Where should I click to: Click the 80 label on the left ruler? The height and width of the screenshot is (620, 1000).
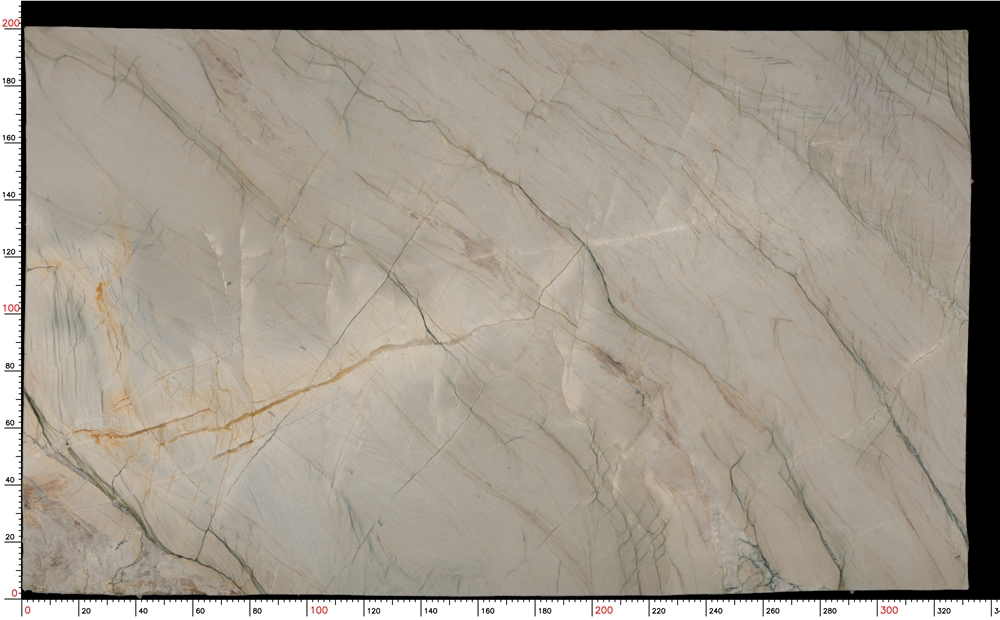(8, 365)
